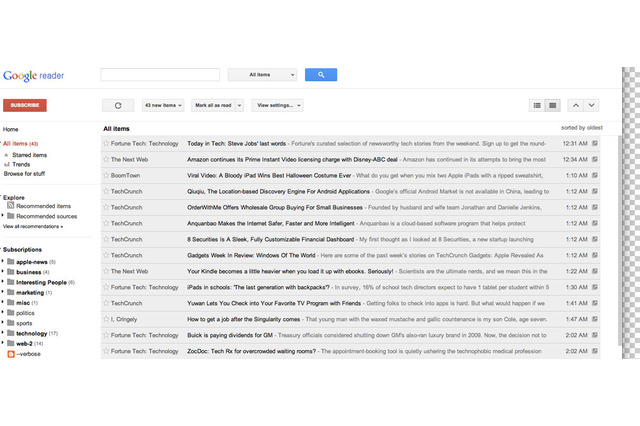The width and height of the screenshot is (640, 426).
Task: Click the red SUBSCRIBE button
Action: tap(25, 105)
